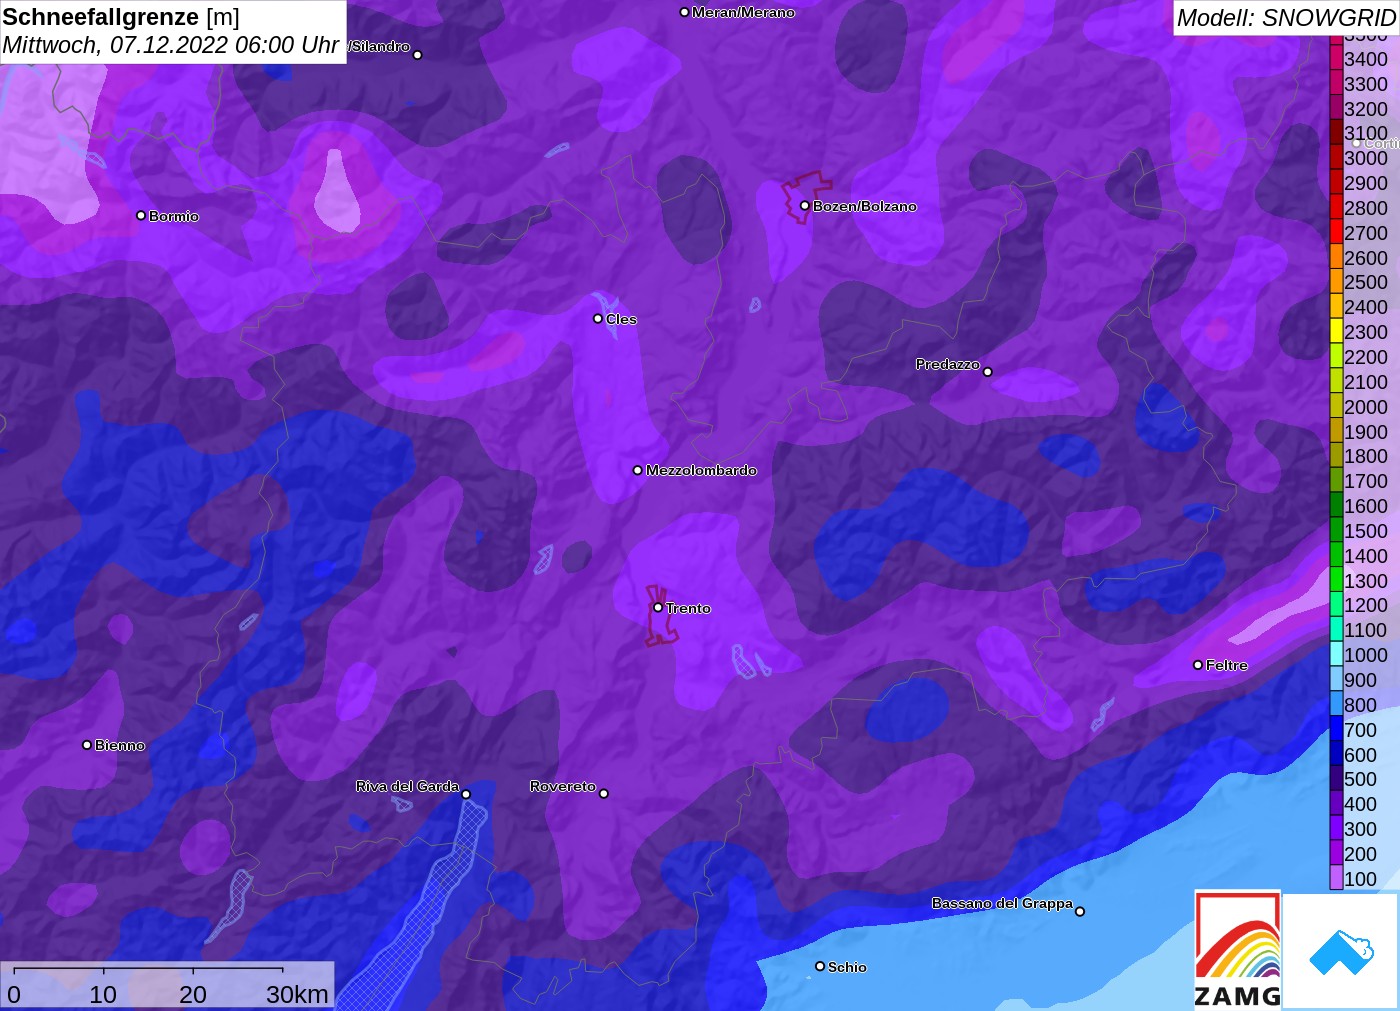Image resolution: width=1400 pixels, height=1011 pixels.
Task: Click the 2300 m yellow legend swatch
Action: 1336,331
